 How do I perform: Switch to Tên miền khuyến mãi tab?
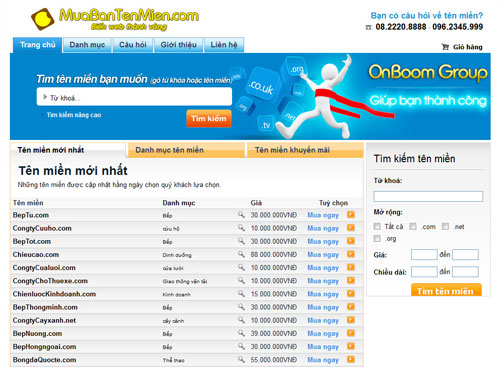(x=305, y=150)
